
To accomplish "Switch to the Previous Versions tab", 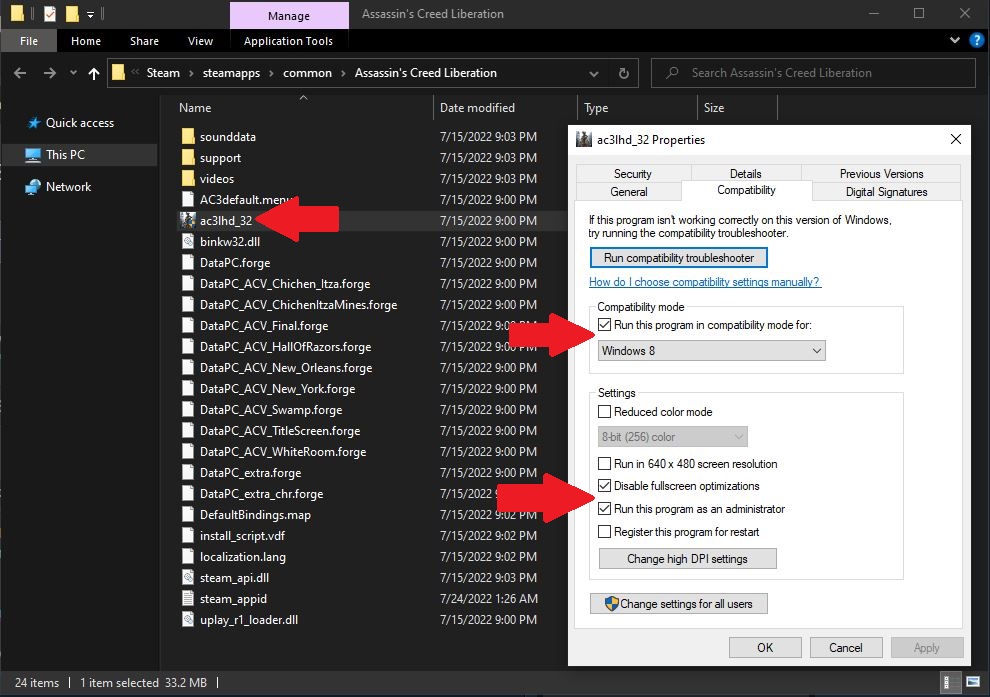I will click(881, 174).
